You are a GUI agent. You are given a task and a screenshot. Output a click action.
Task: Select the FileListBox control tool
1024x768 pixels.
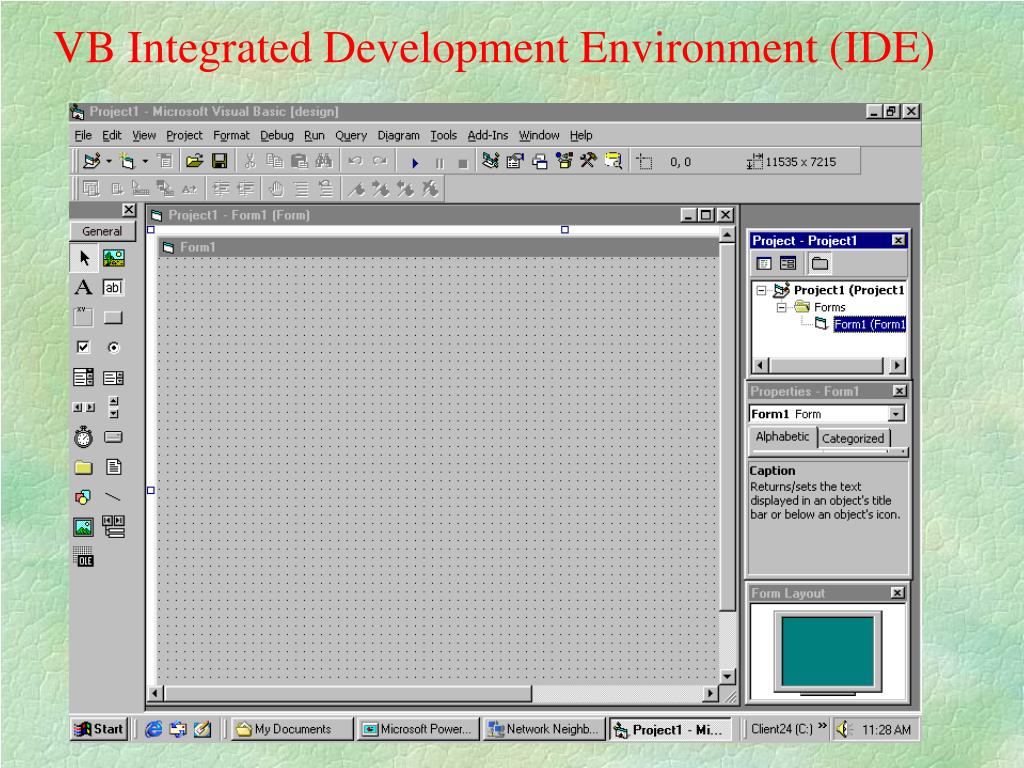click(114, 467)
